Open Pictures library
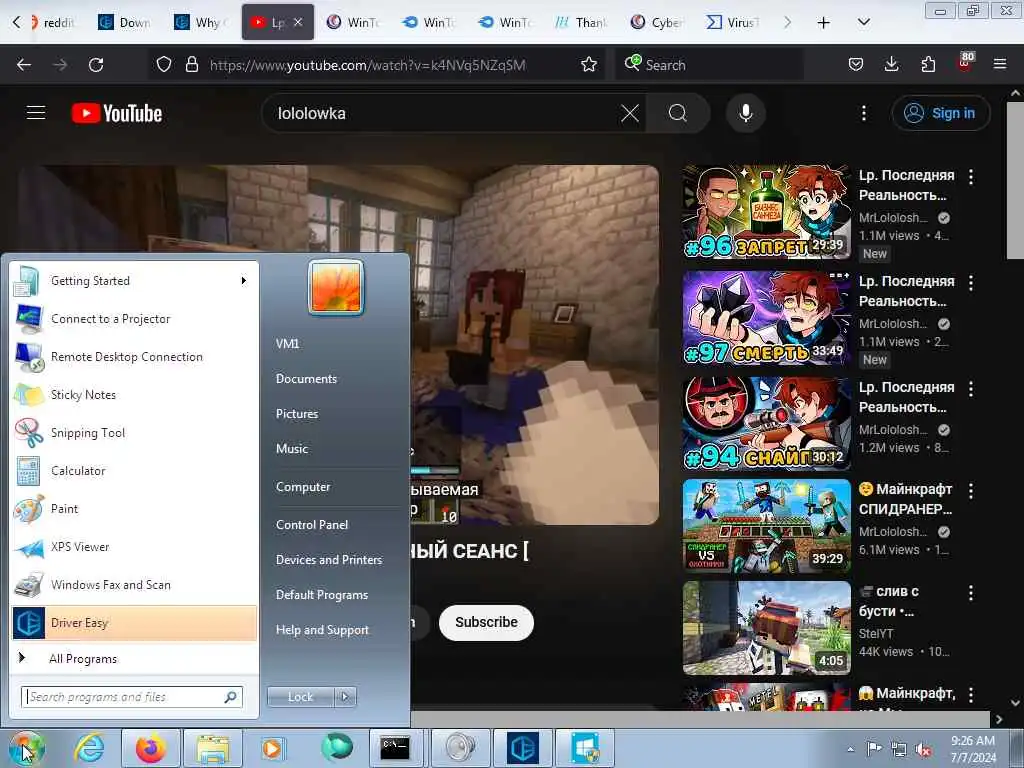This screenshot has height=768, width=1024. coord(297,414)
